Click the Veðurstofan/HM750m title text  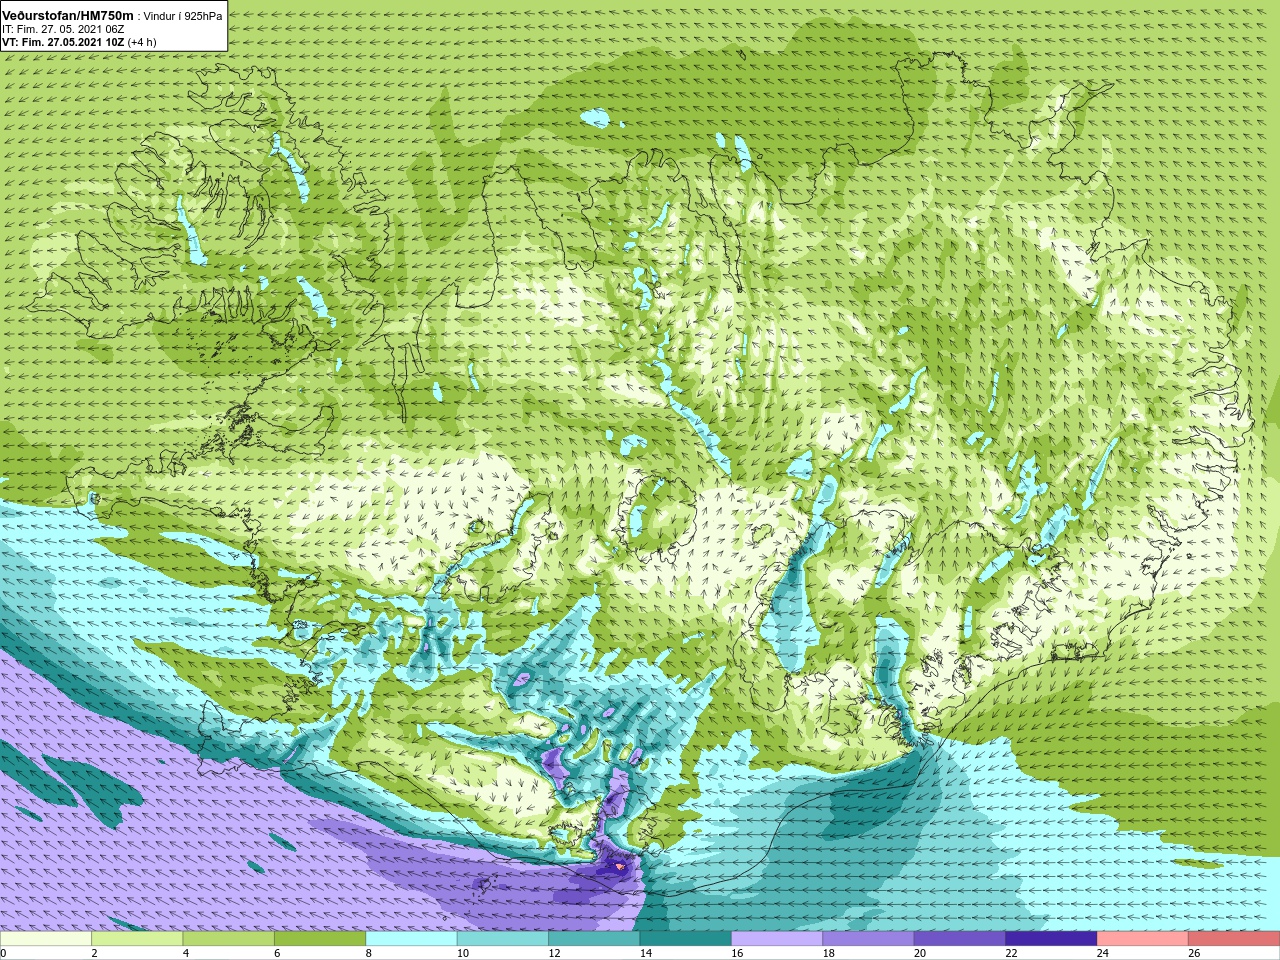pyautogui.click(x=68, y=16)
